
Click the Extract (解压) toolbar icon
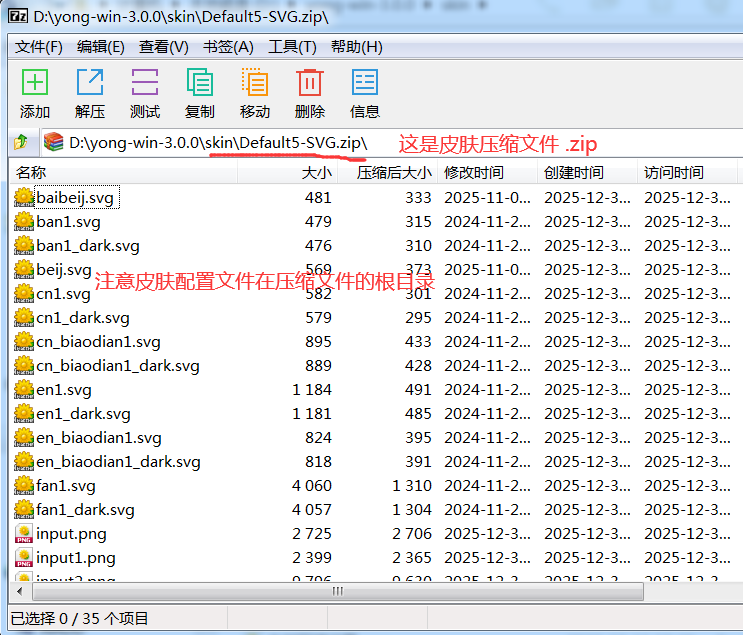pyautogui.click(x=90, y=83)
